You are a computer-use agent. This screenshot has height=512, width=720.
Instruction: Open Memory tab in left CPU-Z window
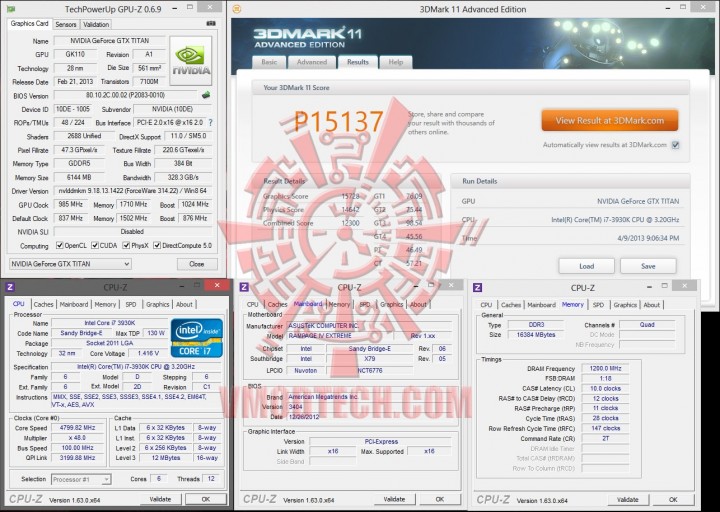pos(105,304)
